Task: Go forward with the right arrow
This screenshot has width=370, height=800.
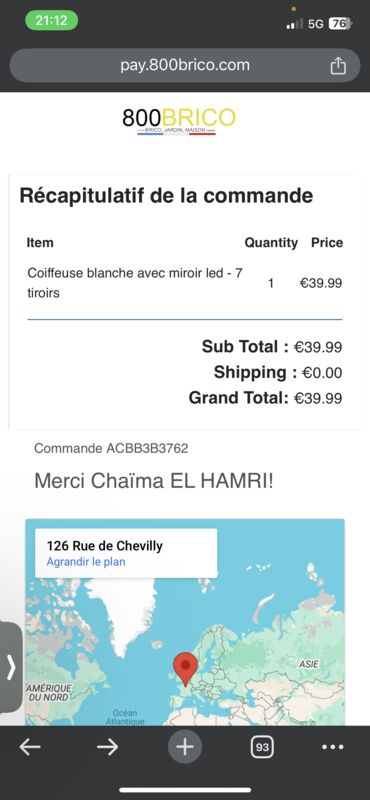Action: tap(107, 747)
